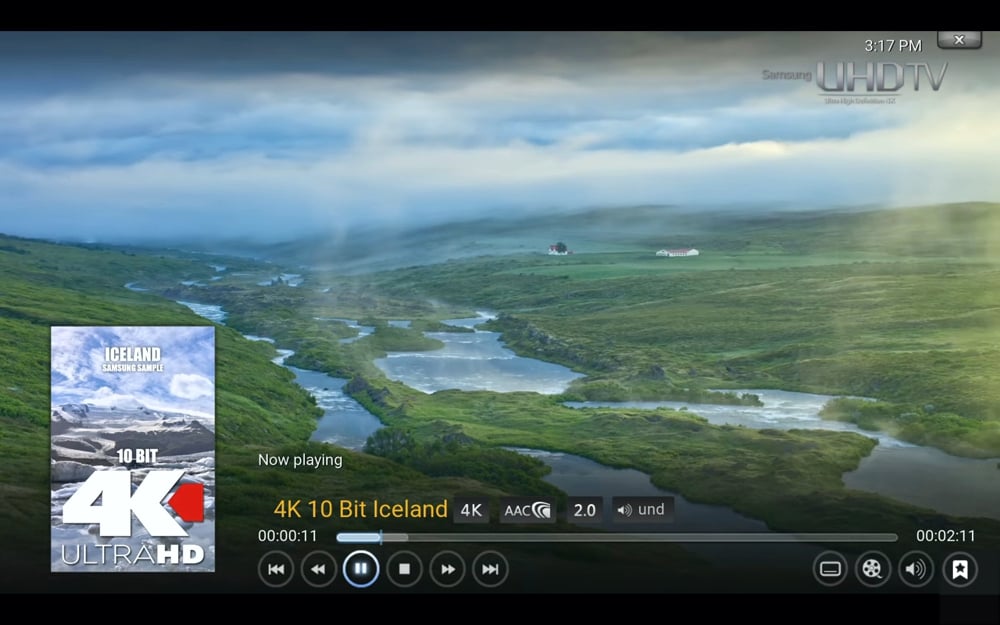Click the 'und' audio language badge
1000x625 pixels.
pyautogui.click(x=643, y=510)
